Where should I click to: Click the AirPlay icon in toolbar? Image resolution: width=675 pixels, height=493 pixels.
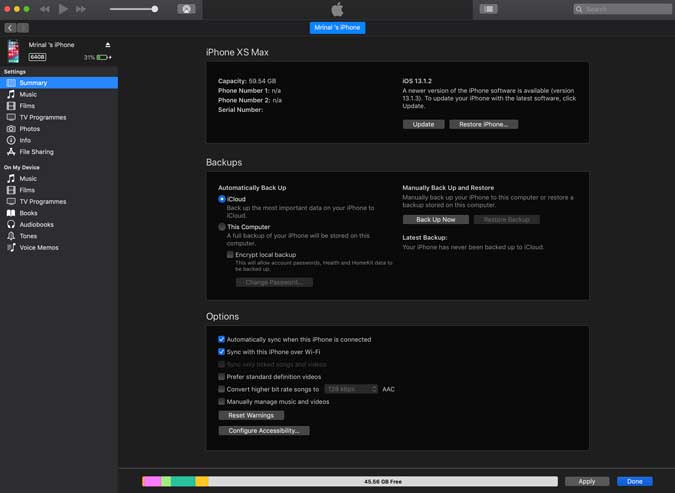click(x=186, y=9)
